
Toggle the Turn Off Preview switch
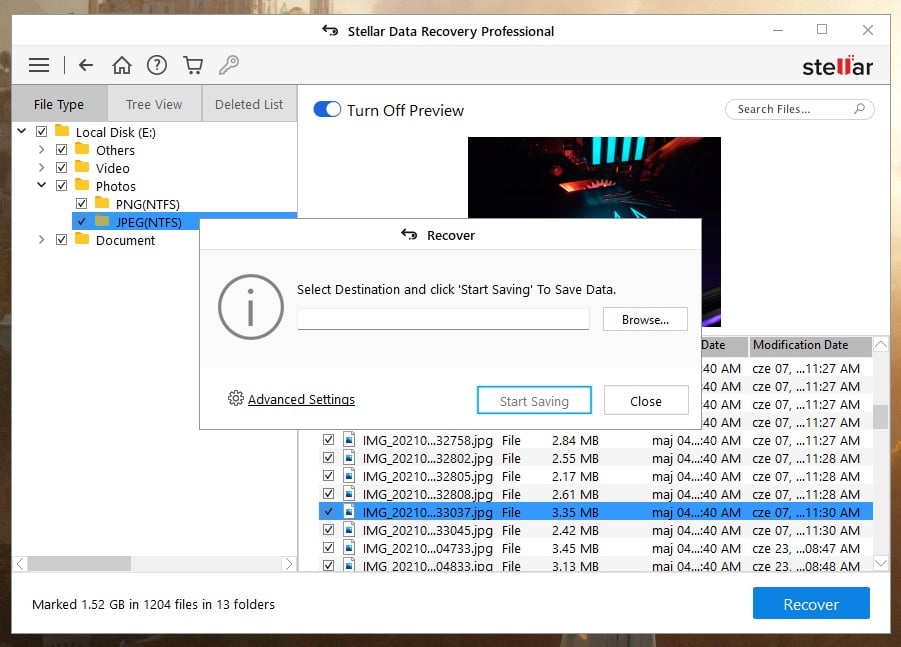pos(327,109)
